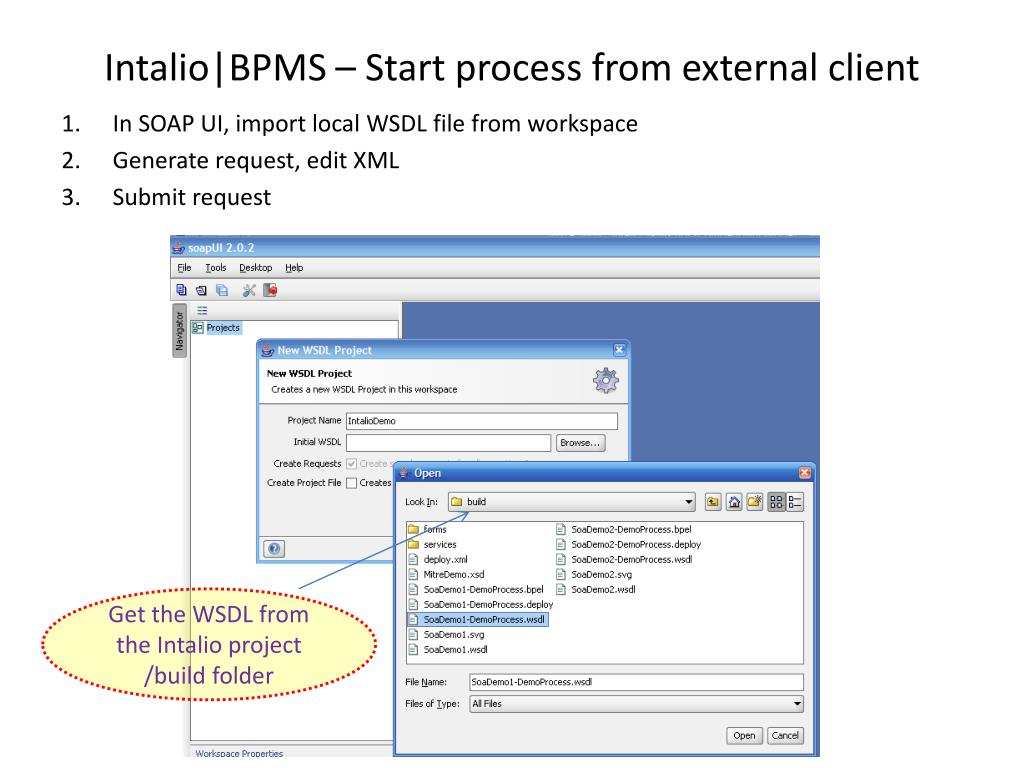Select SoaDemo1-DemoProcess.bpel file
Screen dimensions: 1024x768
coord(476,589)
